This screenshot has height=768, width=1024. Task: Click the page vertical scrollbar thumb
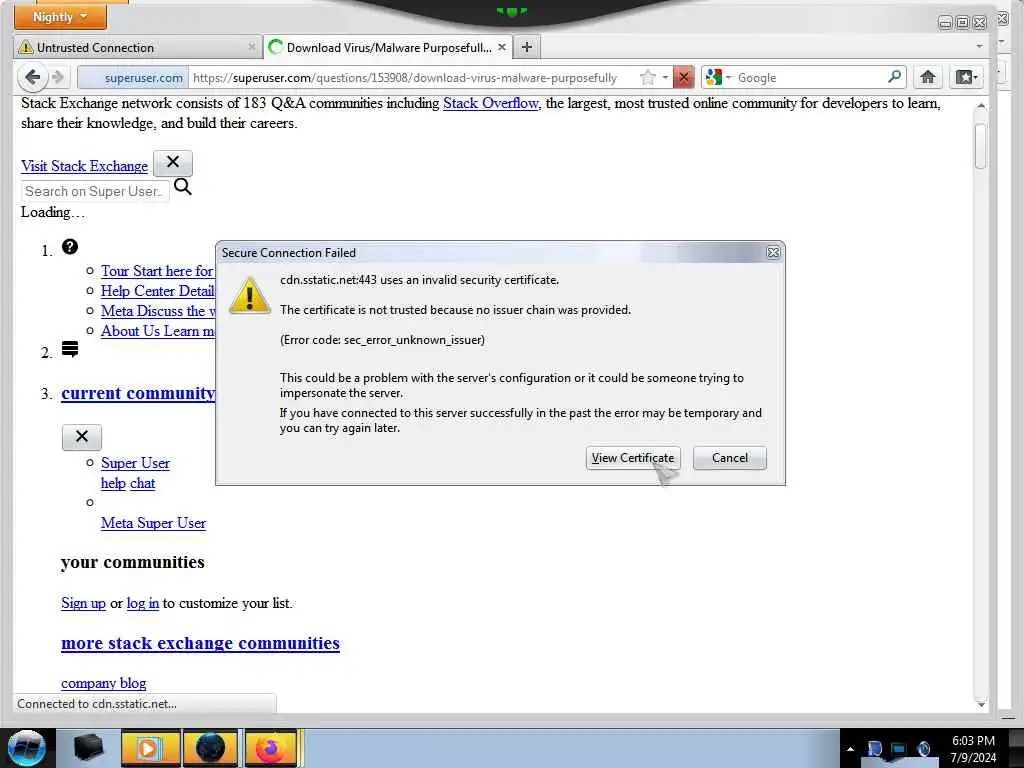coord(980,146)
